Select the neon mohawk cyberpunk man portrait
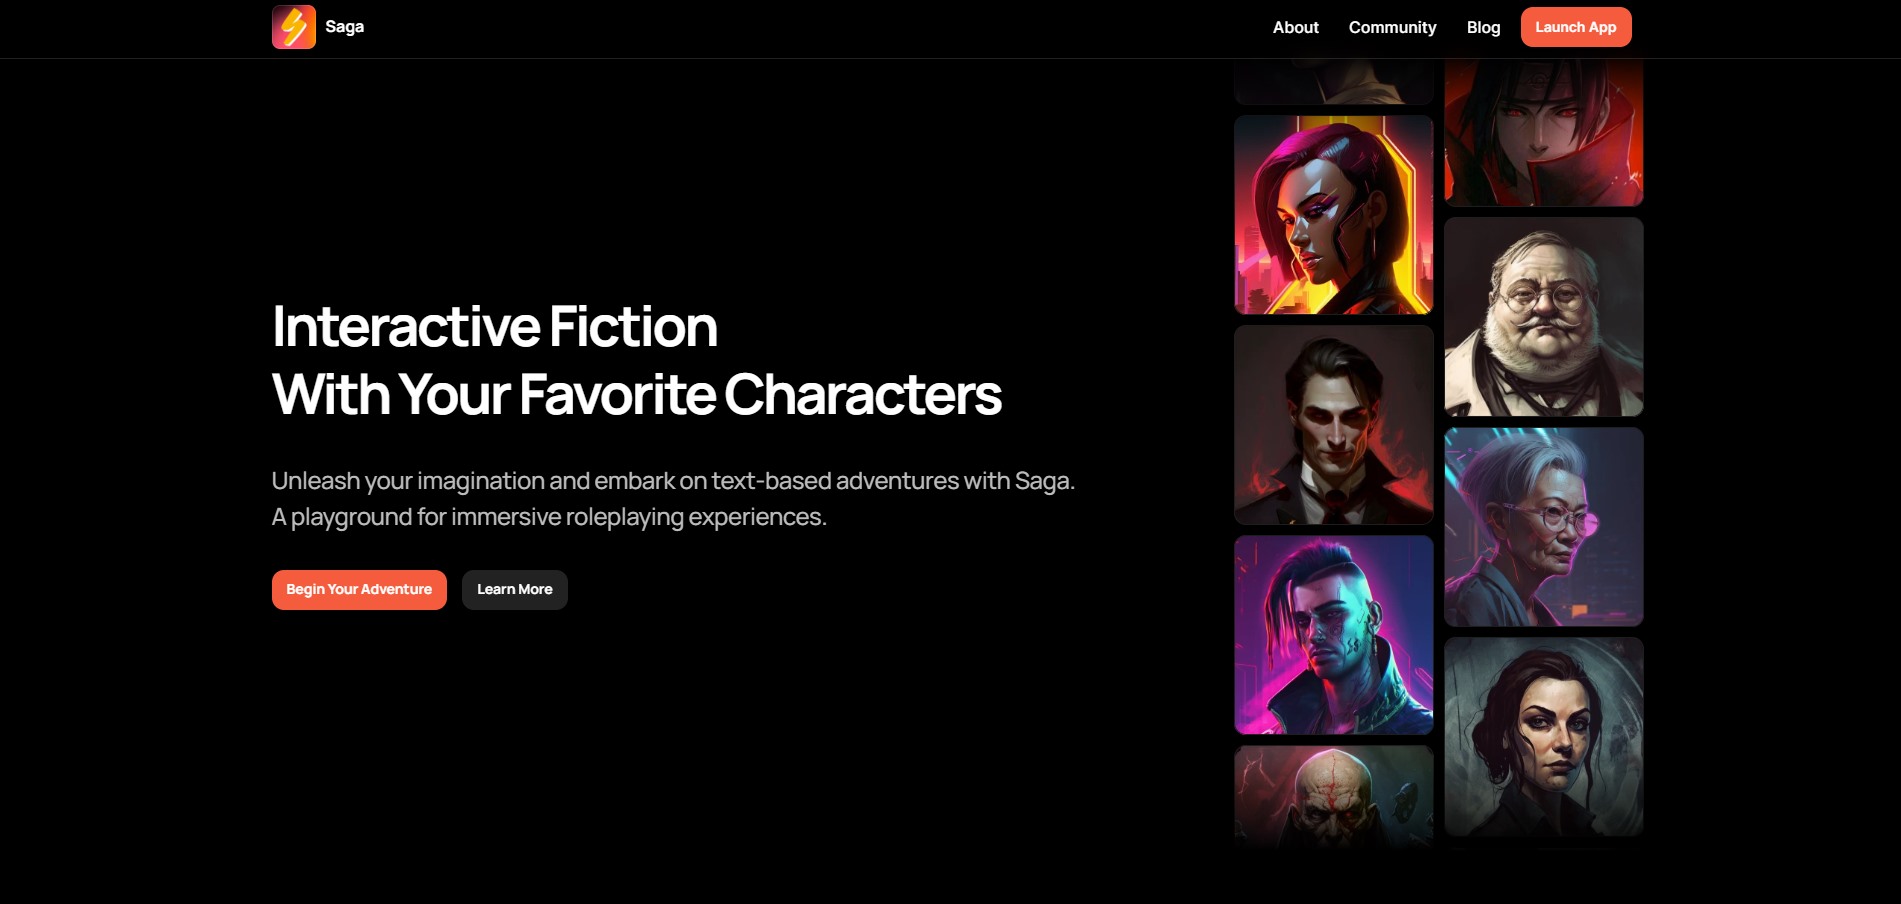Screen dimensions: 1901x904 click(x=1334, y=635)
